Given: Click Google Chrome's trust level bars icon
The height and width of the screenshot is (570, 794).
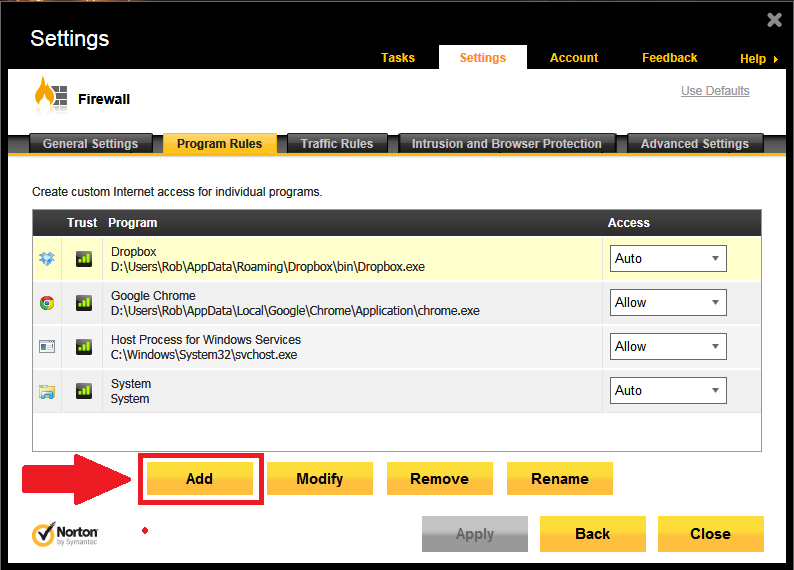Looking at the screenshot, I should [84, 303].
